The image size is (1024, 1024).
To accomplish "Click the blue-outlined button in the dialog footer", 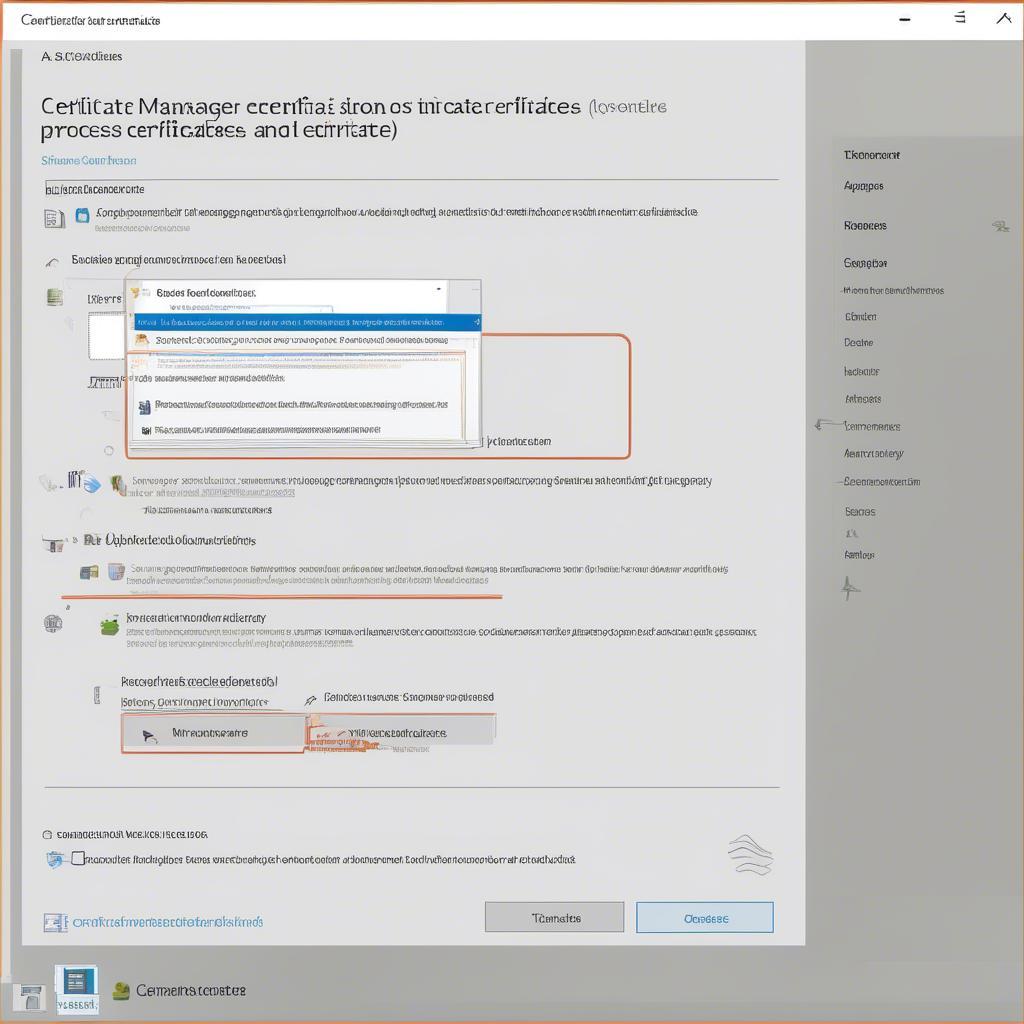I will tap(705, 918).
